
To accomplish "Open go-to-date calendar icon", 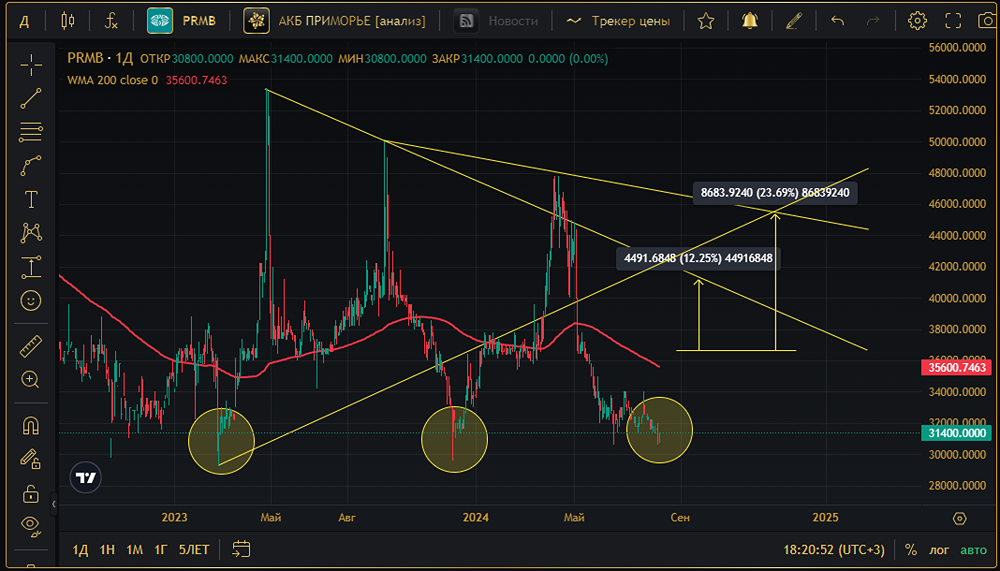I will point(241,549).
